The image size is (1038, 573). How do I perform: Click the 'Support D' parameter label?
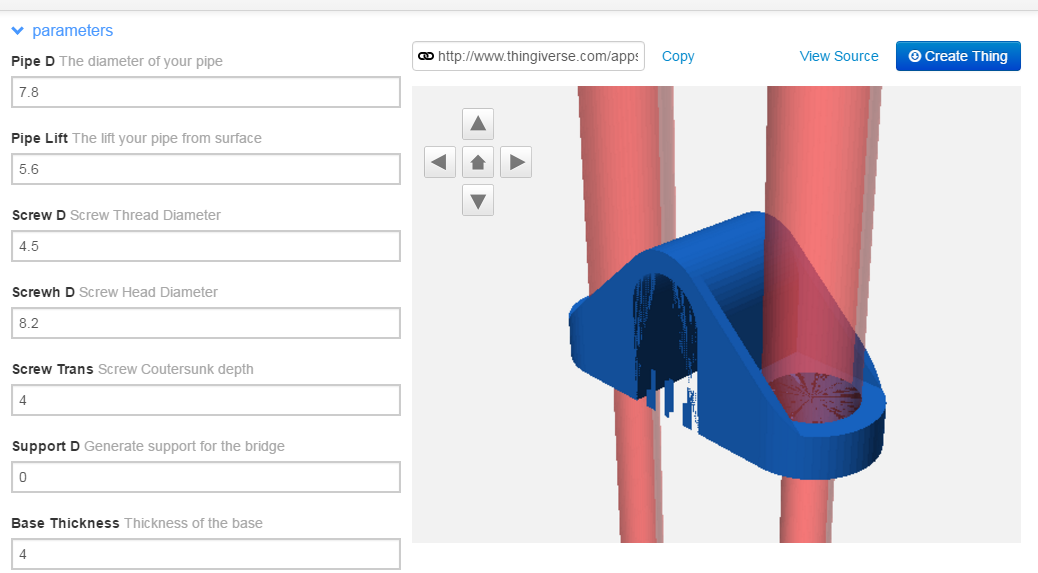tap(46, 446)
